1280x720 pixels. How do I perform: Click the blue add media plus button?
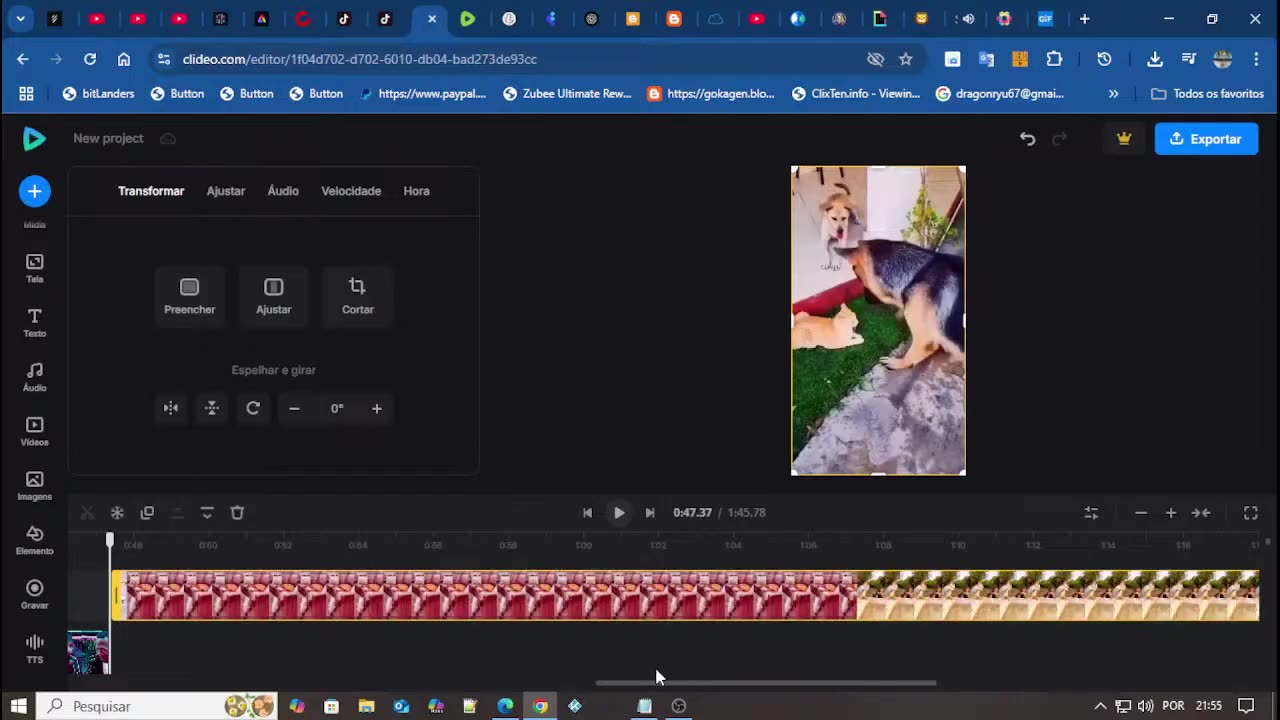click(x=34, y=191)
